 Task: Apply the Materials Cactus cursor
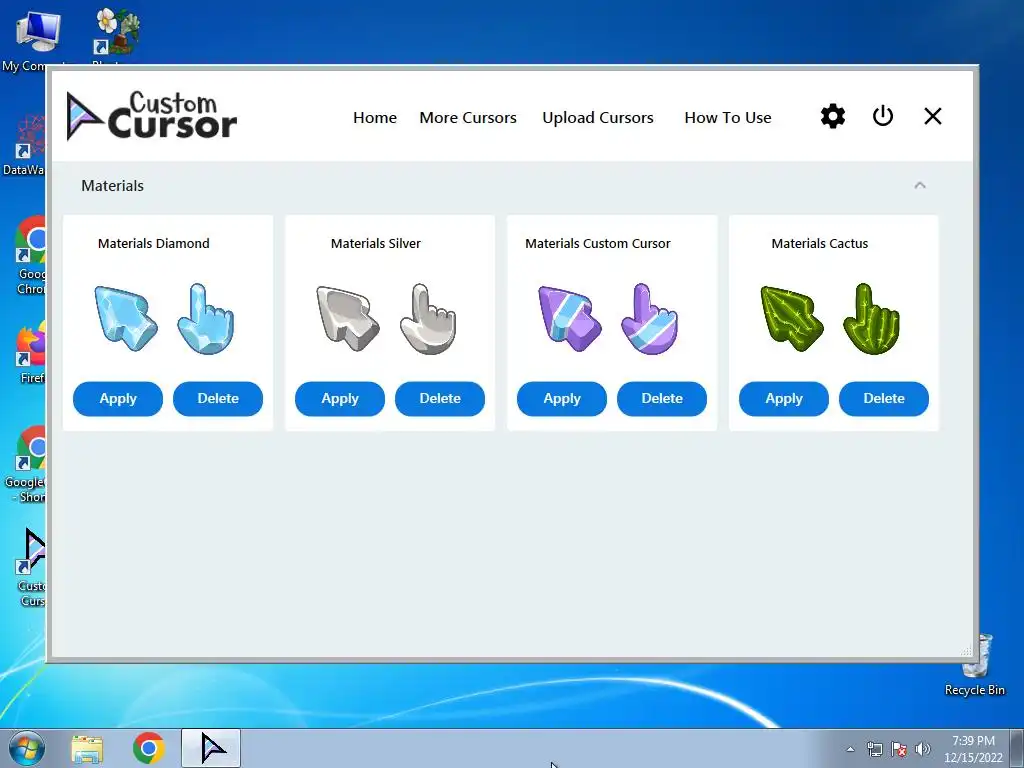click(784, 398)
